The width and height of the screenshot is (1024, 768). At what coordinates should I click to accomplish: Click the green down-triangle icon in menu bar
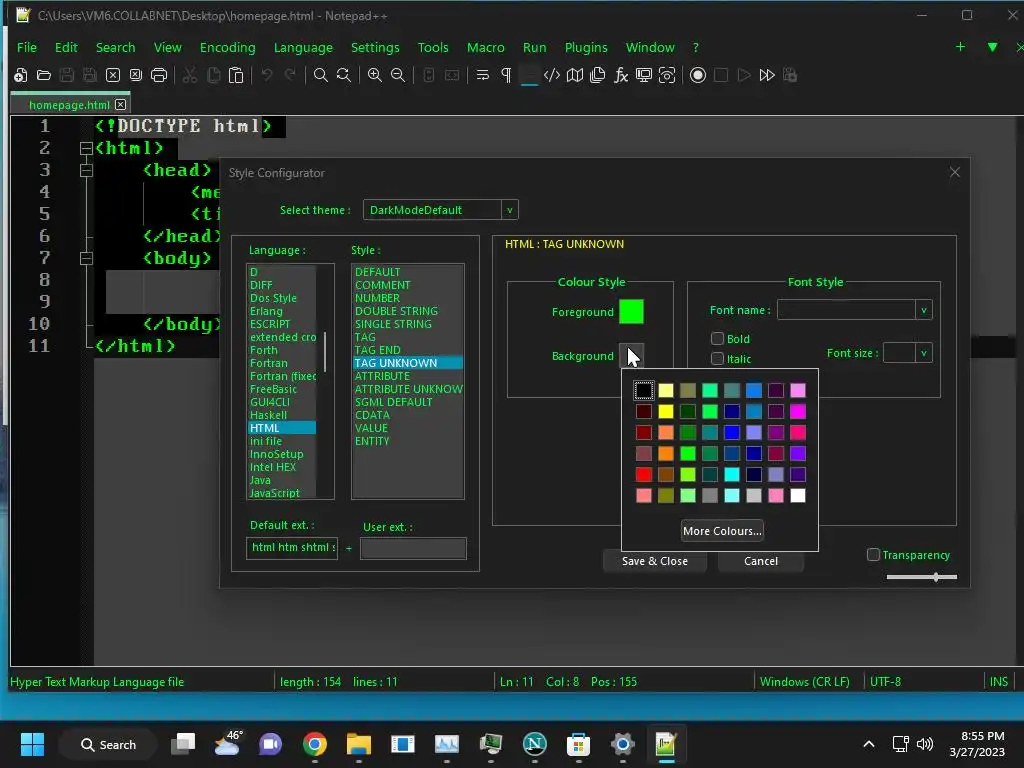pos(993,47)
